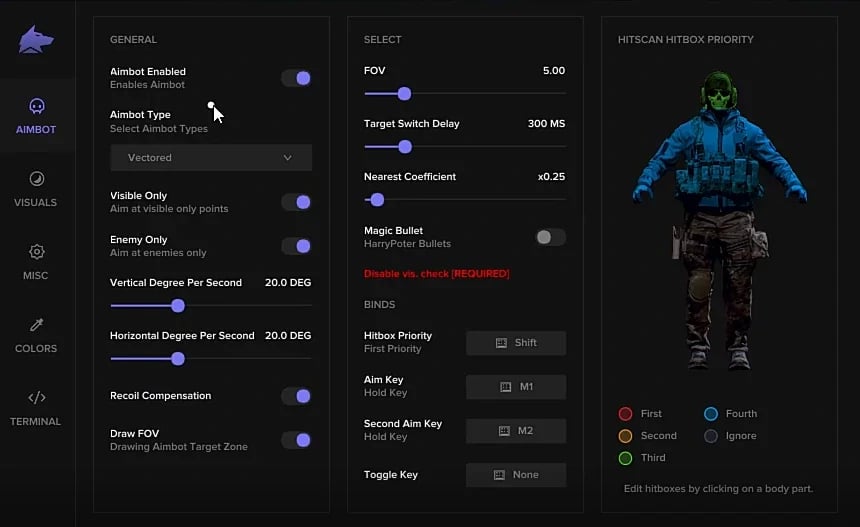The image size is (860, 527).
Task: Click the green head hitbox on the model
Action: (x=719, y=91)
